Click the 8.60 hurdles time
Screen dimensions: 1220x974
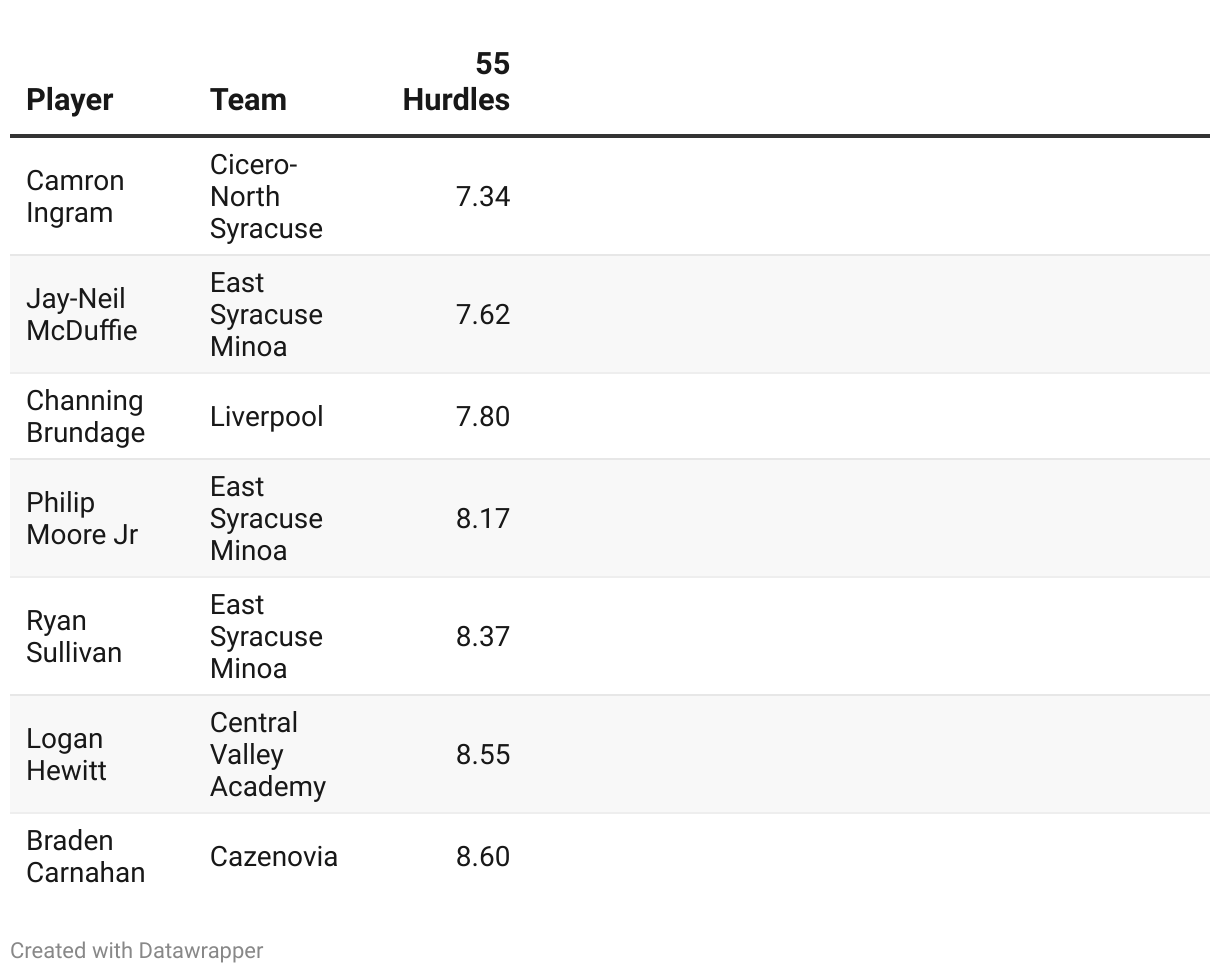click(483, 857)
